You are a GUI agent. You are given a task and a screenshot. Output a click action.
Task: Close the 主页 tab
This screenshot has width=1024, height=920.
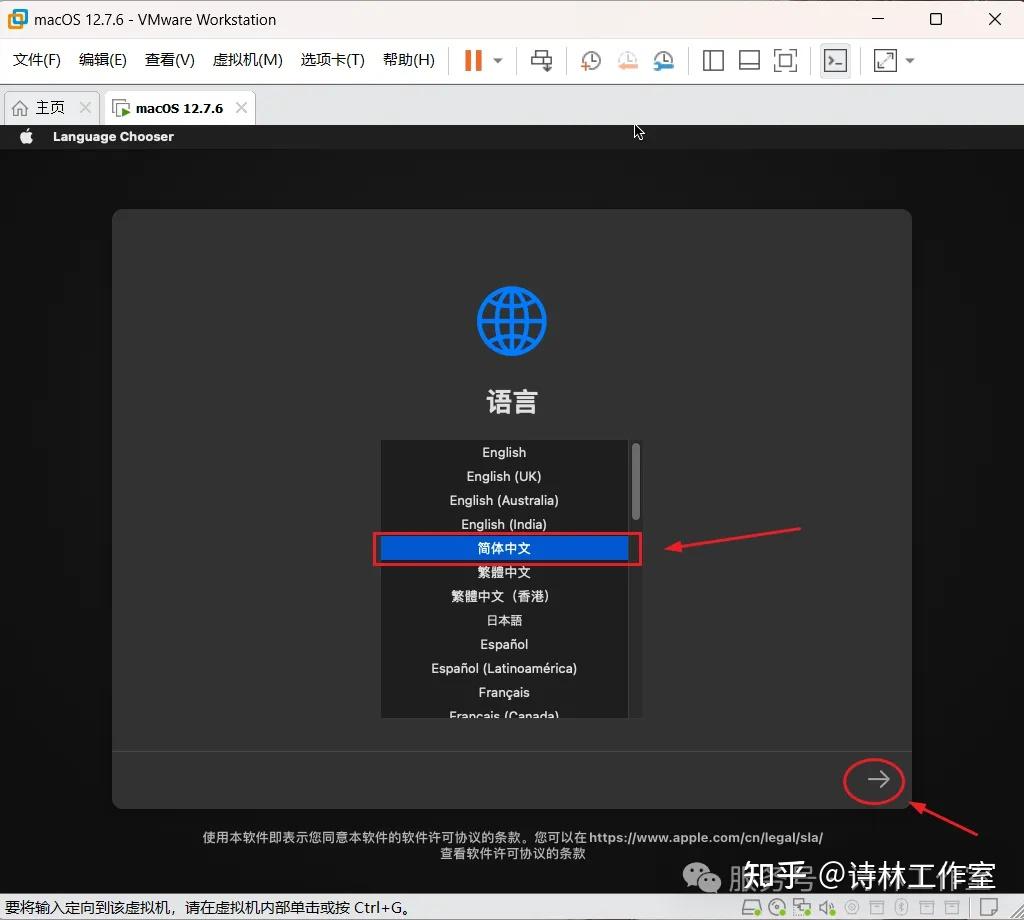click(x=85, y=108)
